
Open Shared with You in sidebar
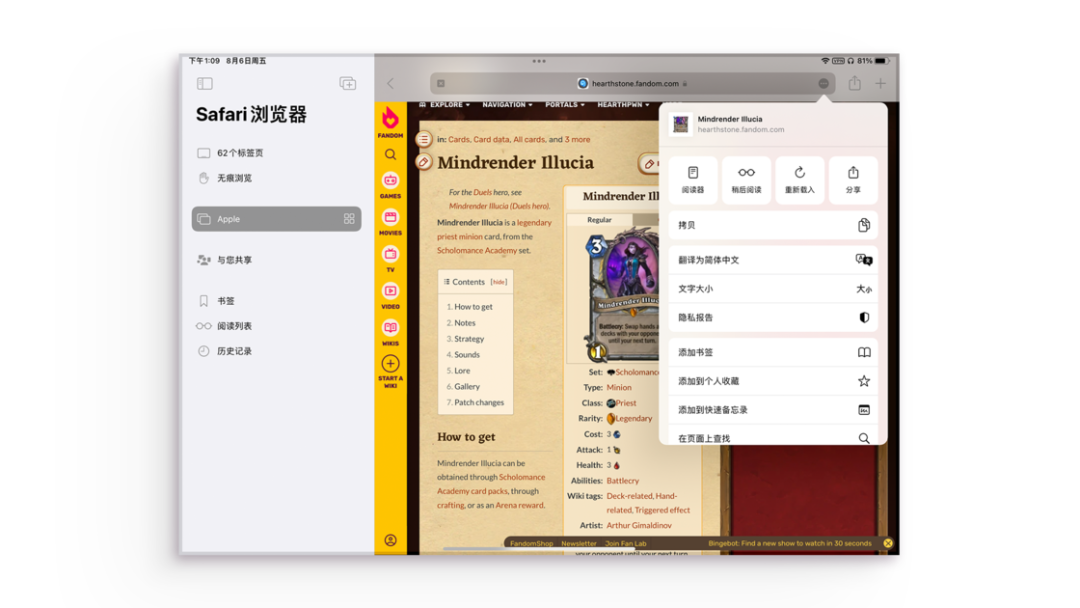click(x=276, y=260)
